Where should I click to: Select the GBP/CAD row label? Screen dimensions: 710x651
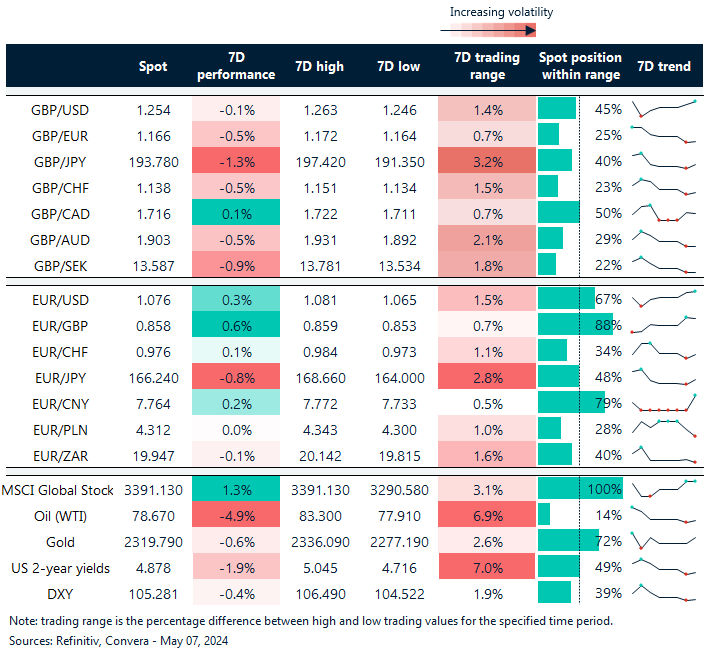pos(60,214)
